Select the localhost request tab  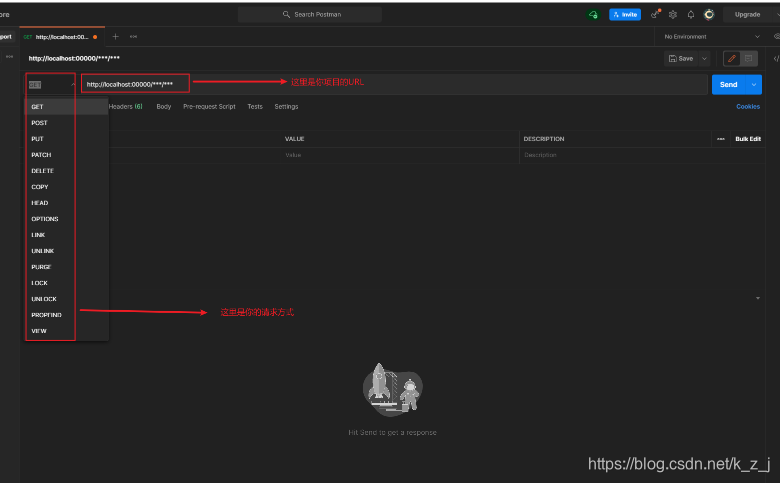coord(62,36)
